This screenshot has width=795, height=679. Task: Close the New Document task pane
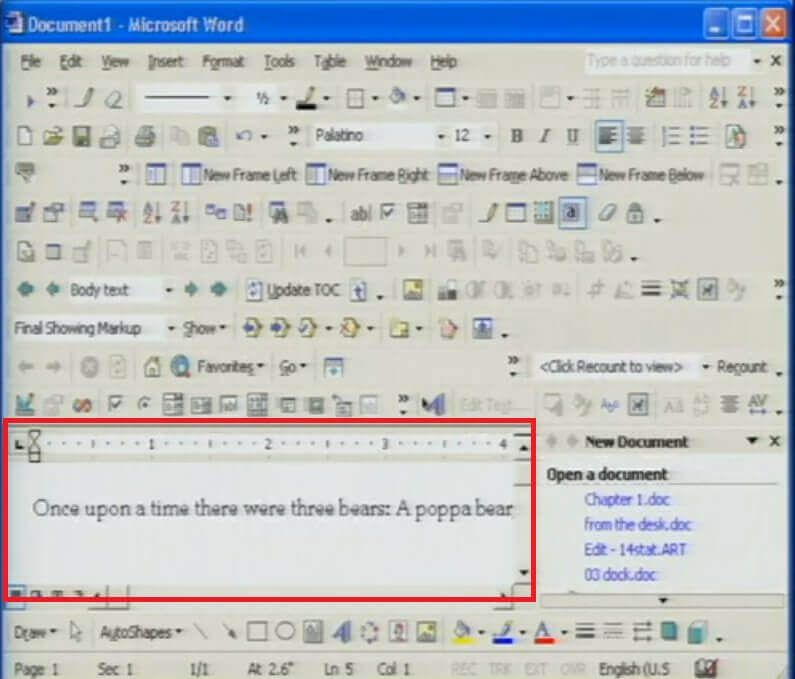(x=774, y=441)
